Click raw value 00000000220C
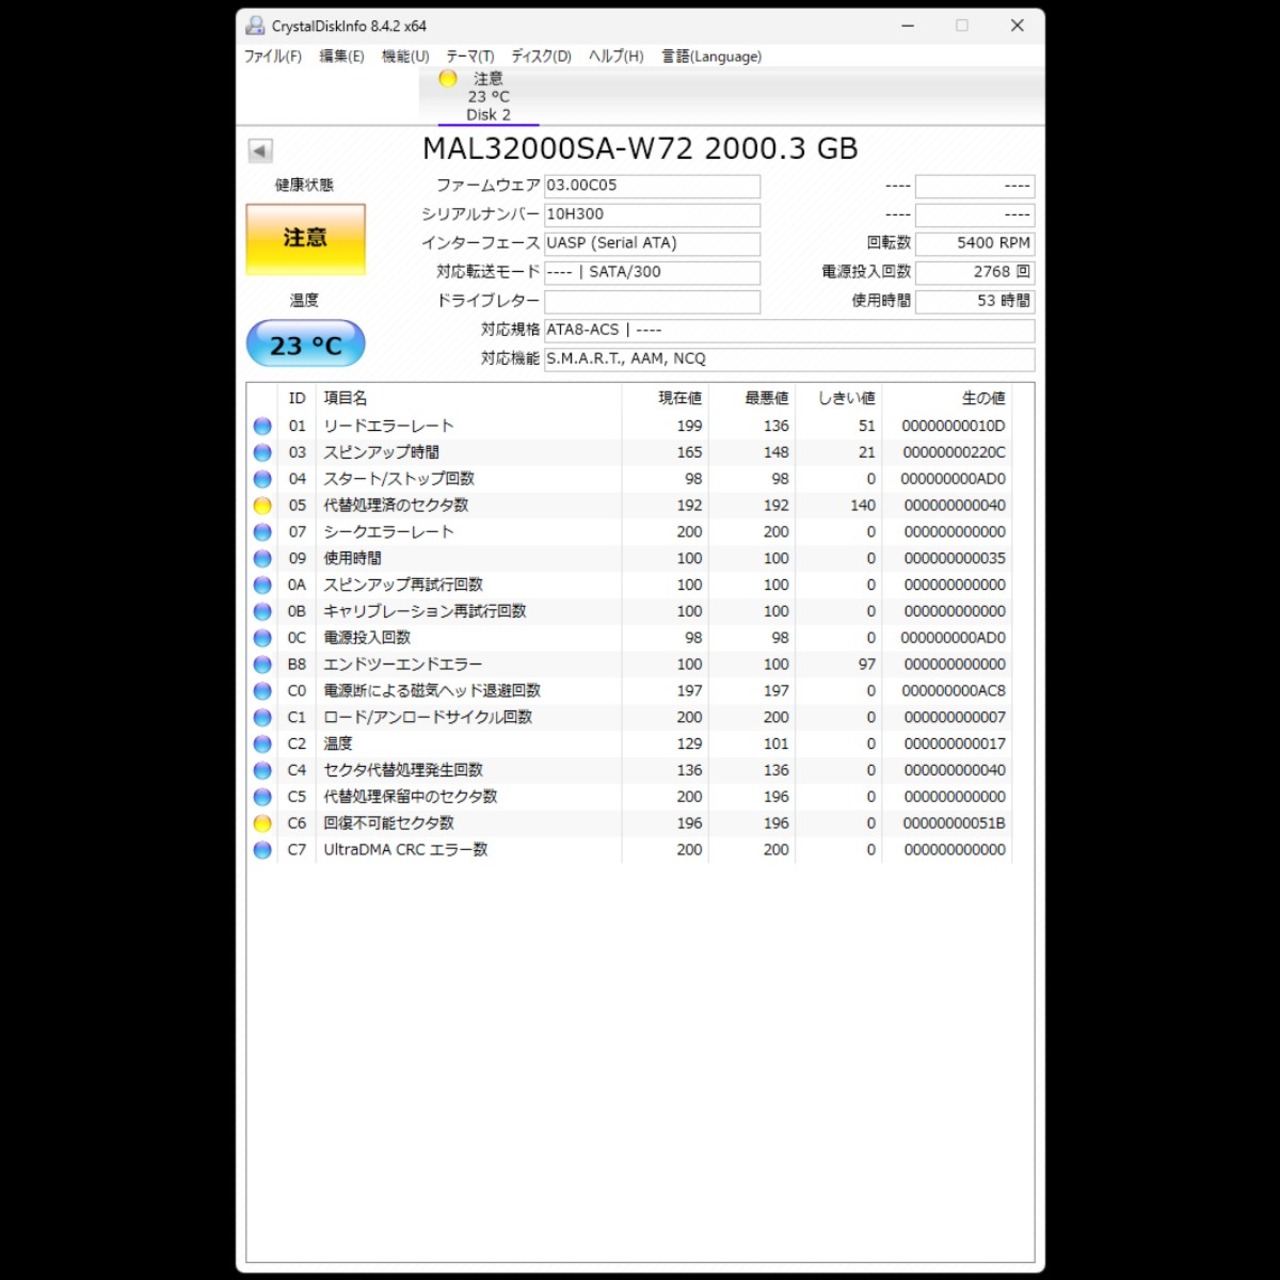This screenshot has height=1280, width=1280. pos(954,452)
